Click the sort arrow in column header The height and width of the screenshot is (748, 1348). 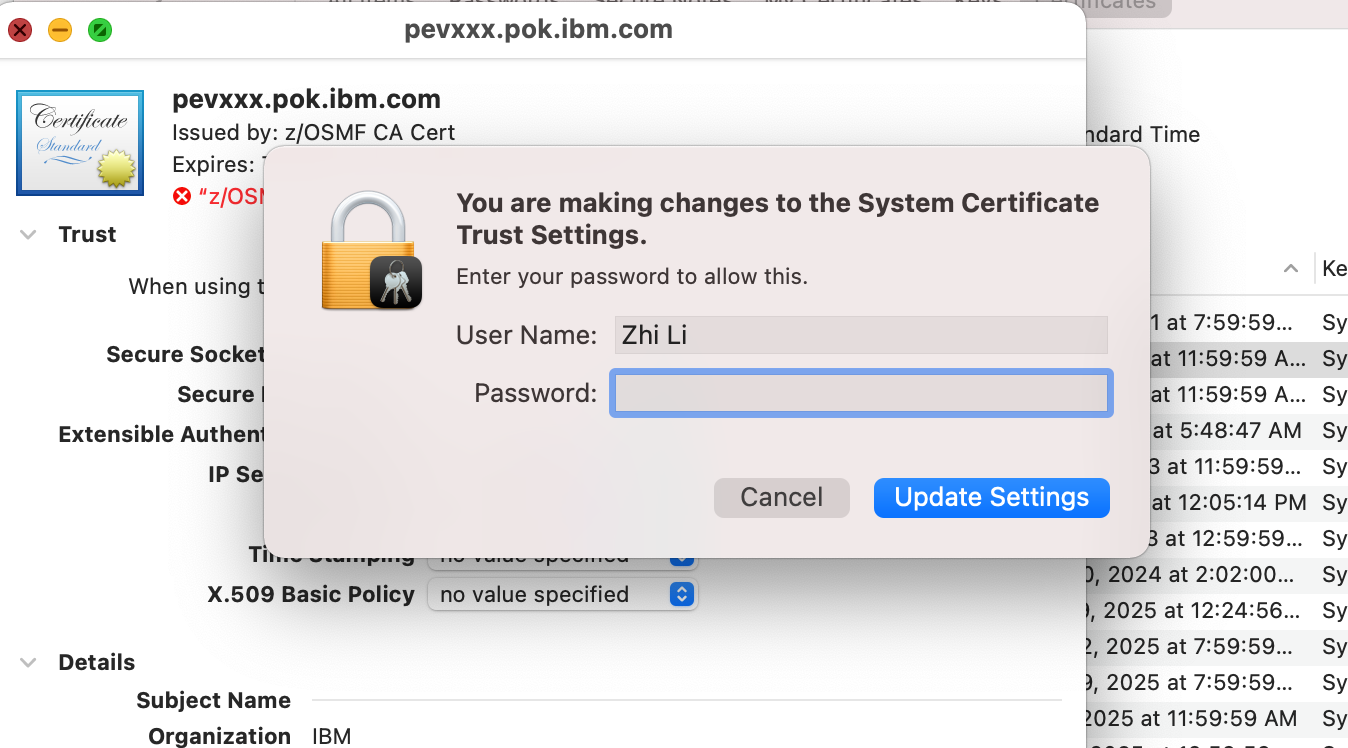click(x=1291, y=269)
